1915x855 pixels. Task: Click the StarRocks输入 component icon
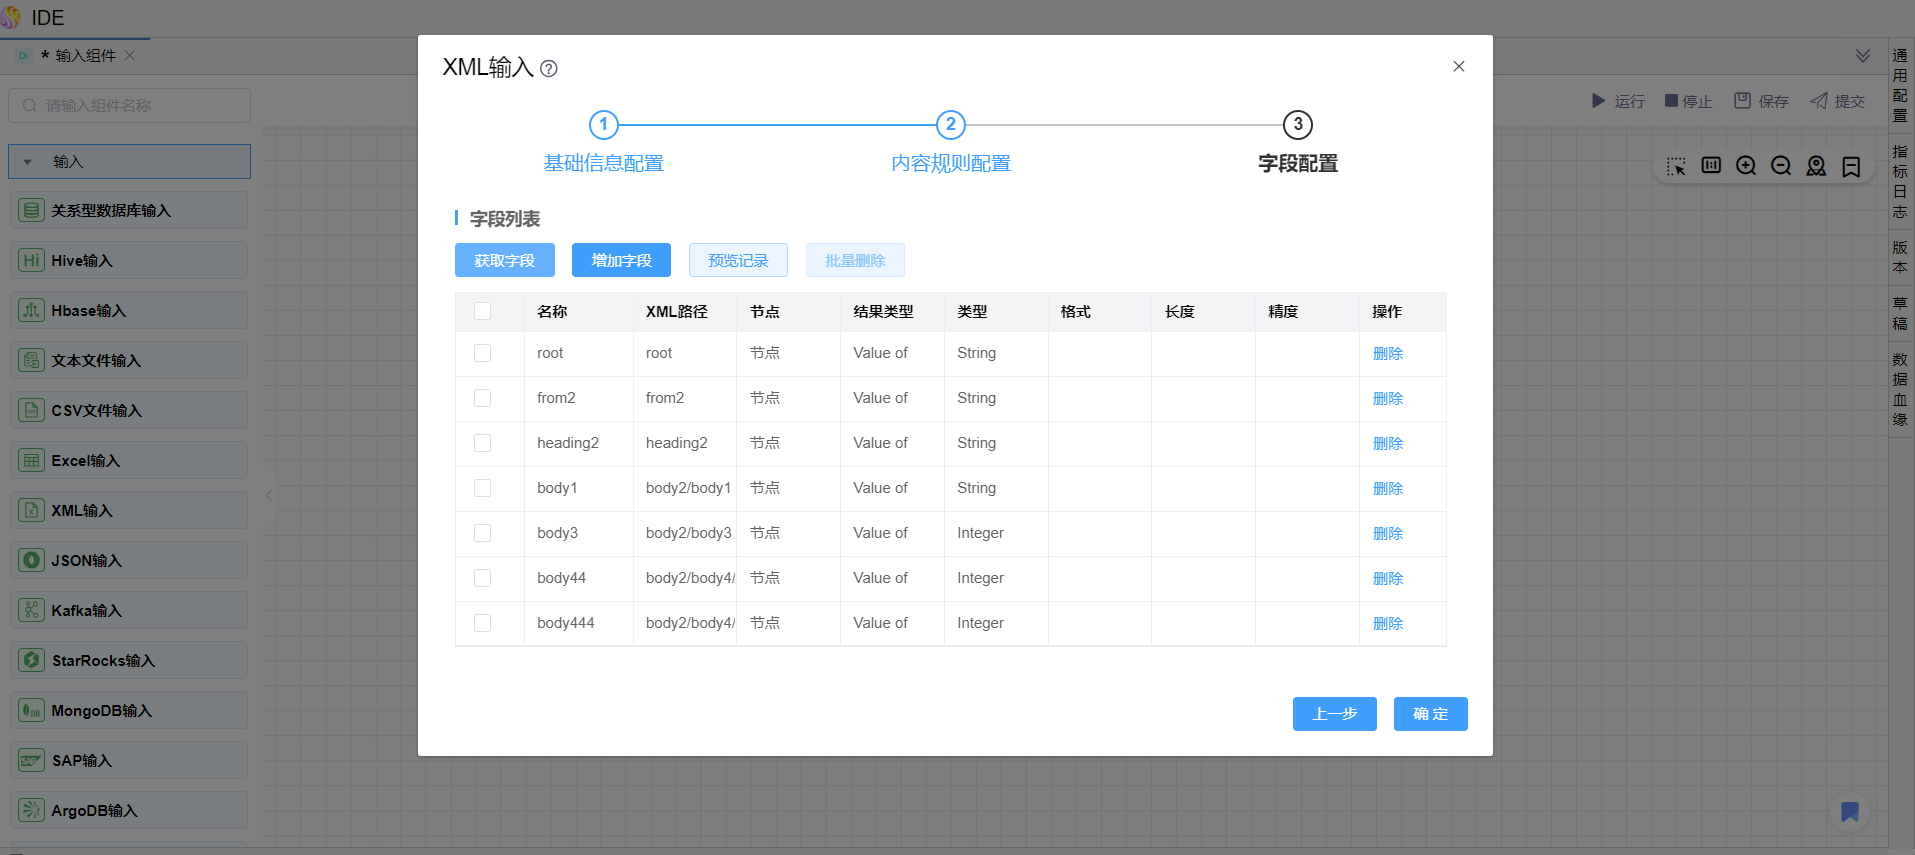tap(32, 660)
